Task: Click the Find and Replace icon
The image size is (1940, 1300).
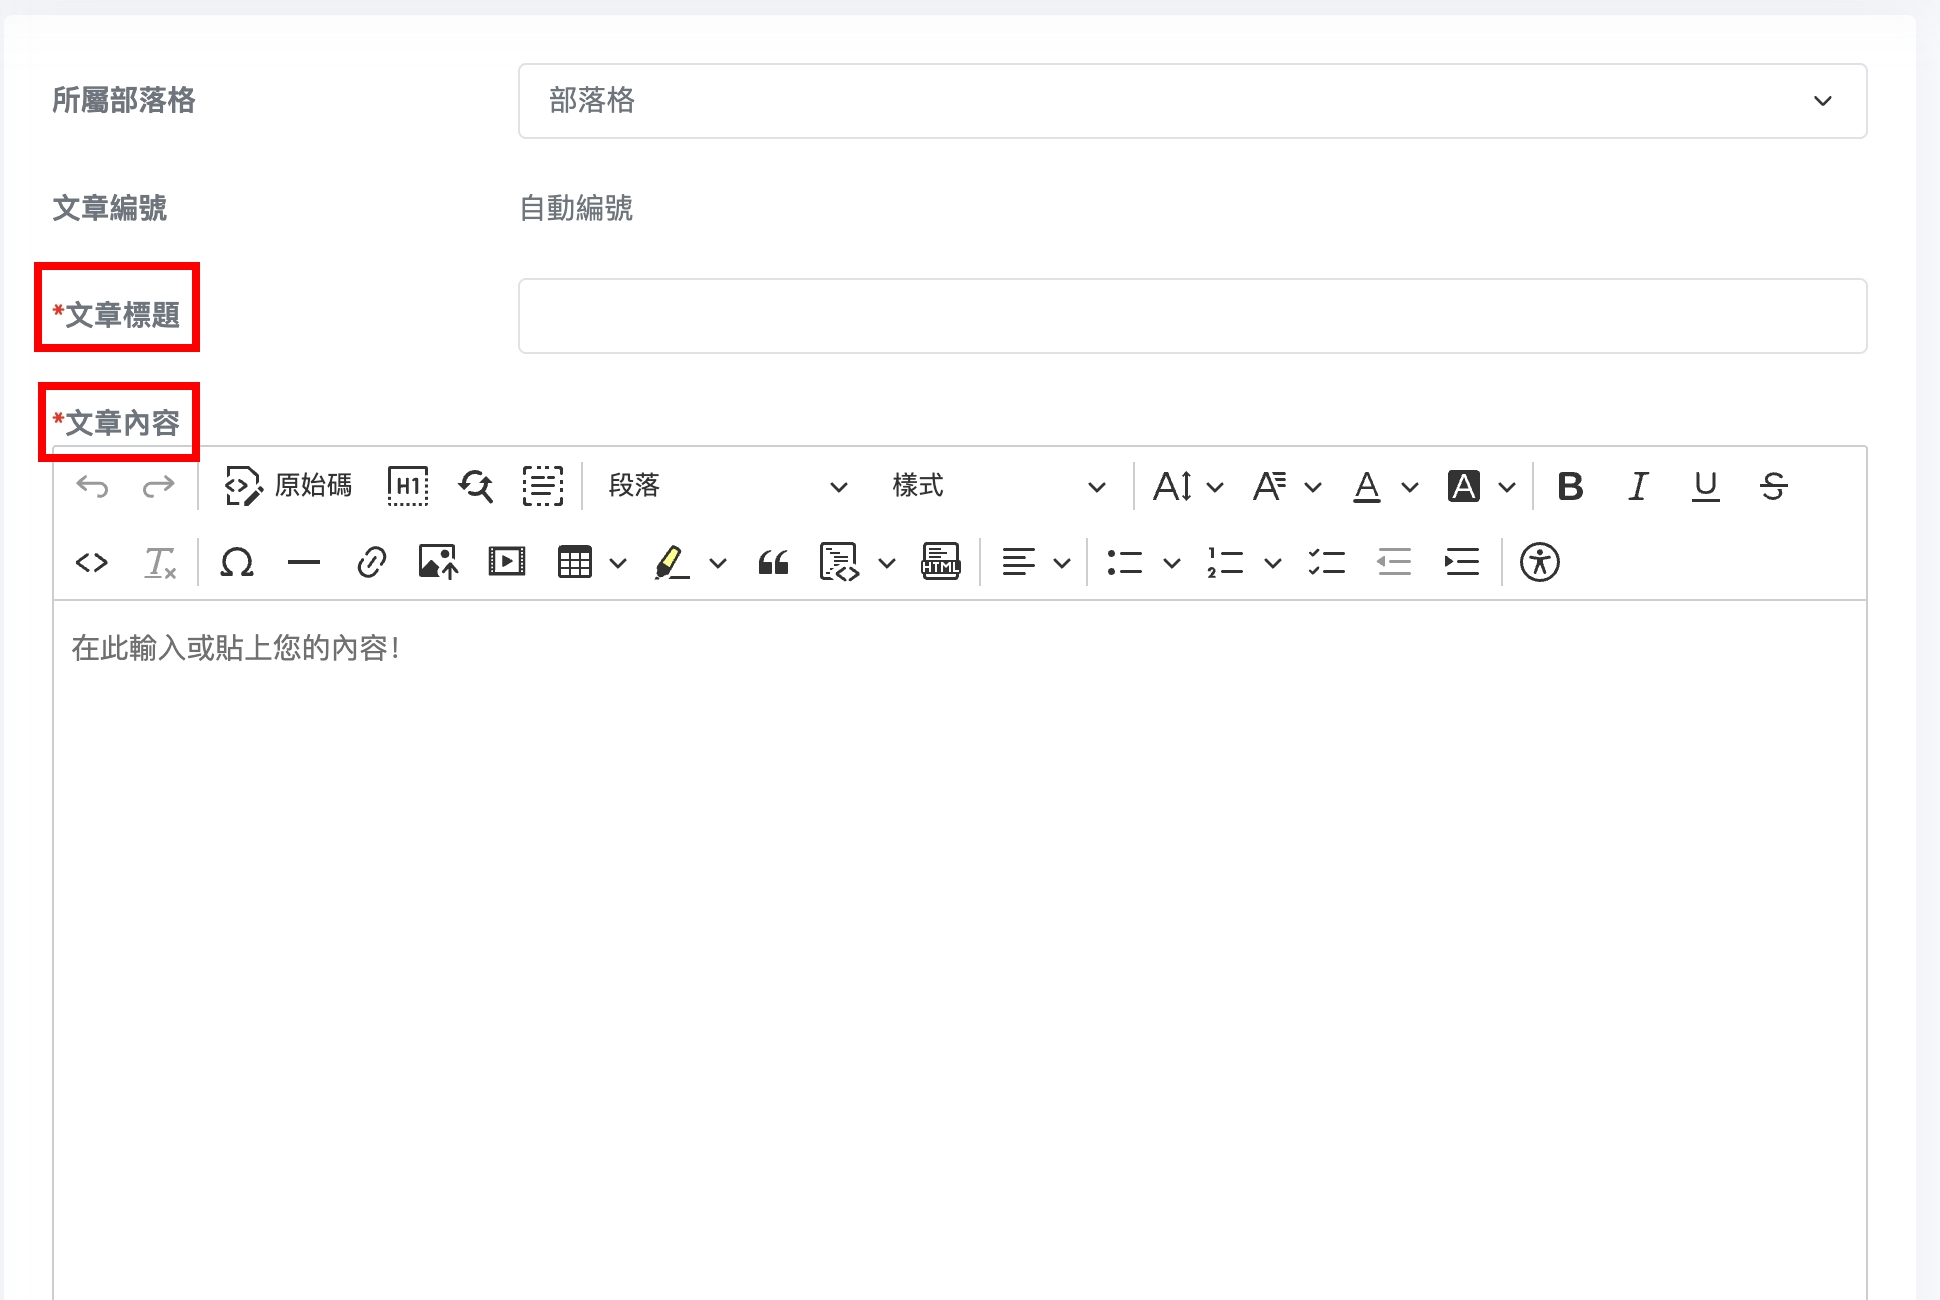Action: click(476, 486)
